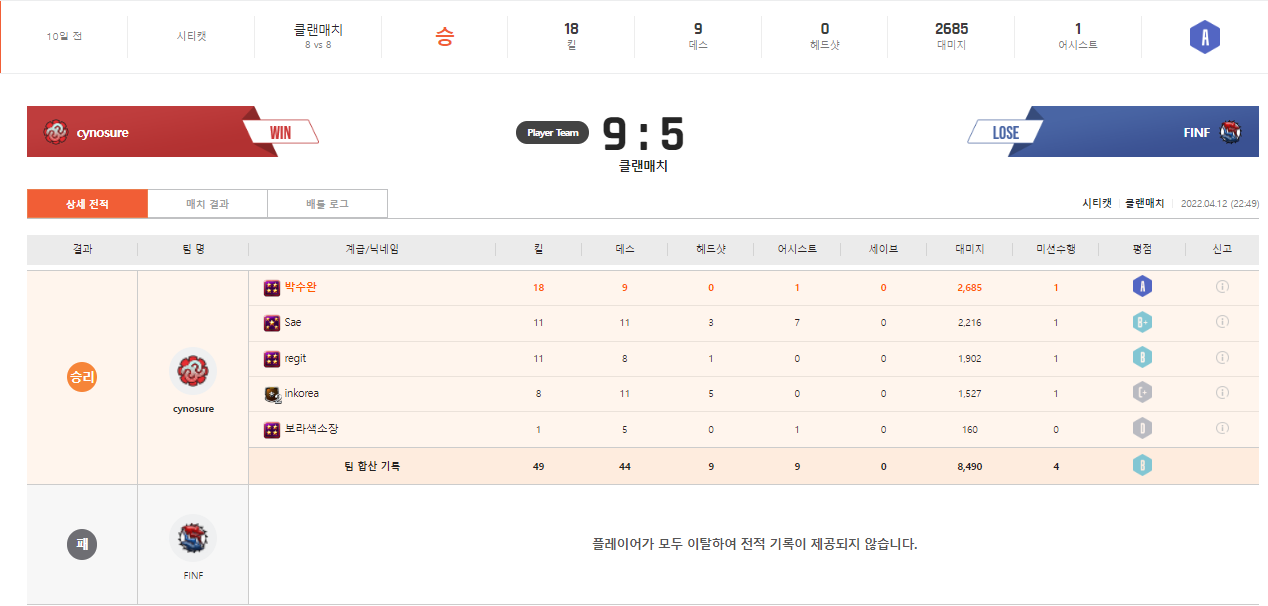
Task: Click the Player Team badge
Action: click(x=552, y=133)
